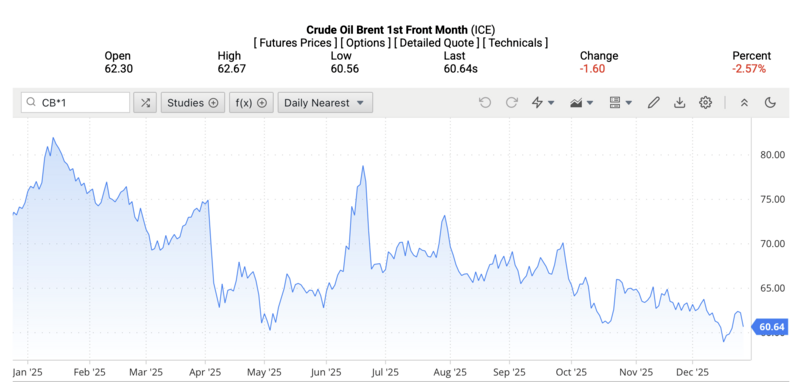Image resolution: width=796 pixels, height=382 pixels.
Task: Open the chart type area icon menu
Action: pyautogui.click(x=581, y=103)
